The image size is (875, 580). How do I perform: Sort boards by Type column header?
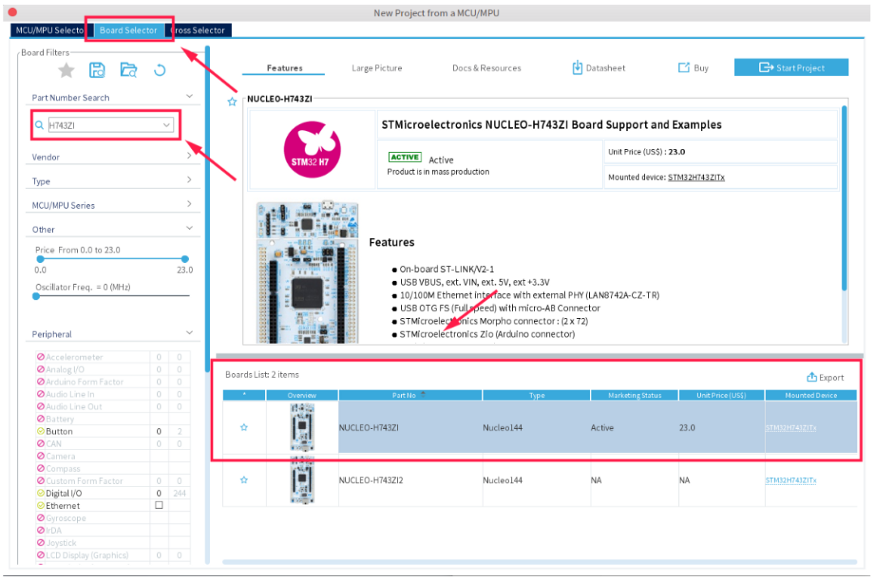coord(536,395)
